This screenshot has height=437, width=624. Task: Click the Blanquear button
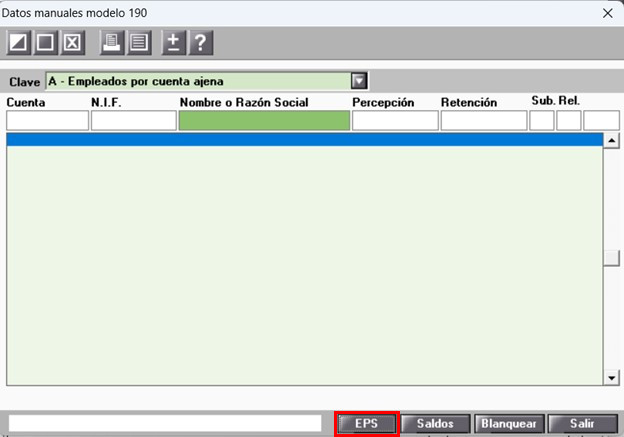tap(509, 423)
